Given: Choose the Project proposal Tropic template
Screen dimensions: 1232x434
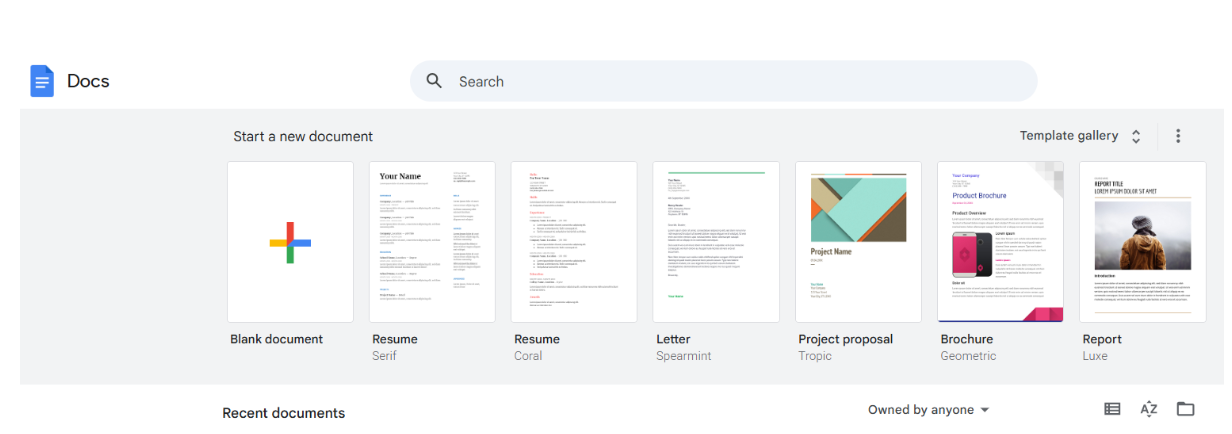Looking at the screenshot, I should tap(858, 242).
